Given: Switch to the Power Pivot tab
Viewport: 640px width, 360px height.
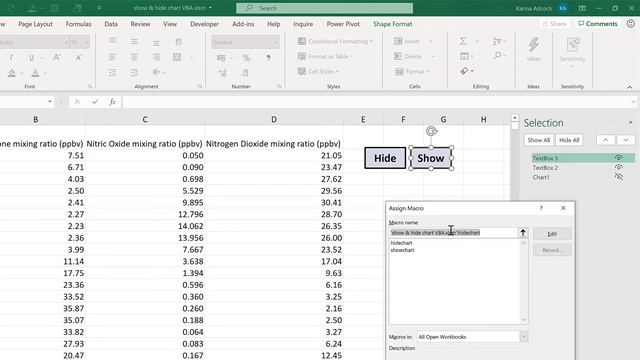Looking at the screenshot, I should (x=343, y=24).
